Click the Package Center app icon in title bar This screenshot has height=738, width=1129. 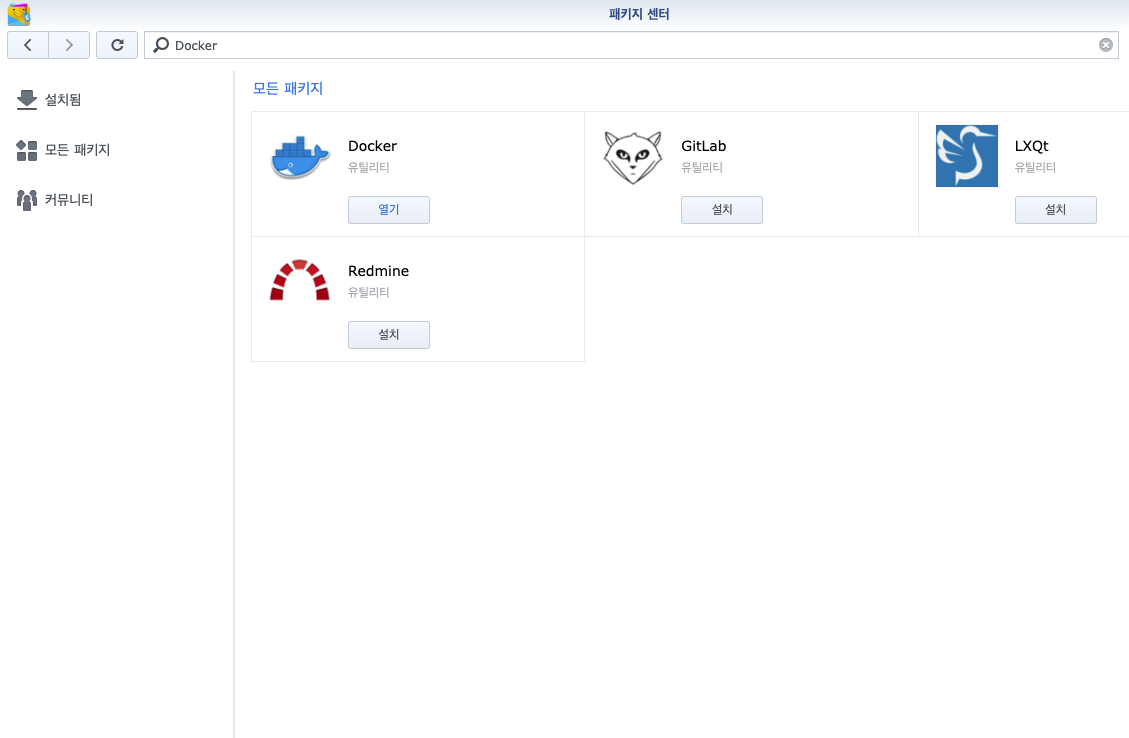click(19, 14)
